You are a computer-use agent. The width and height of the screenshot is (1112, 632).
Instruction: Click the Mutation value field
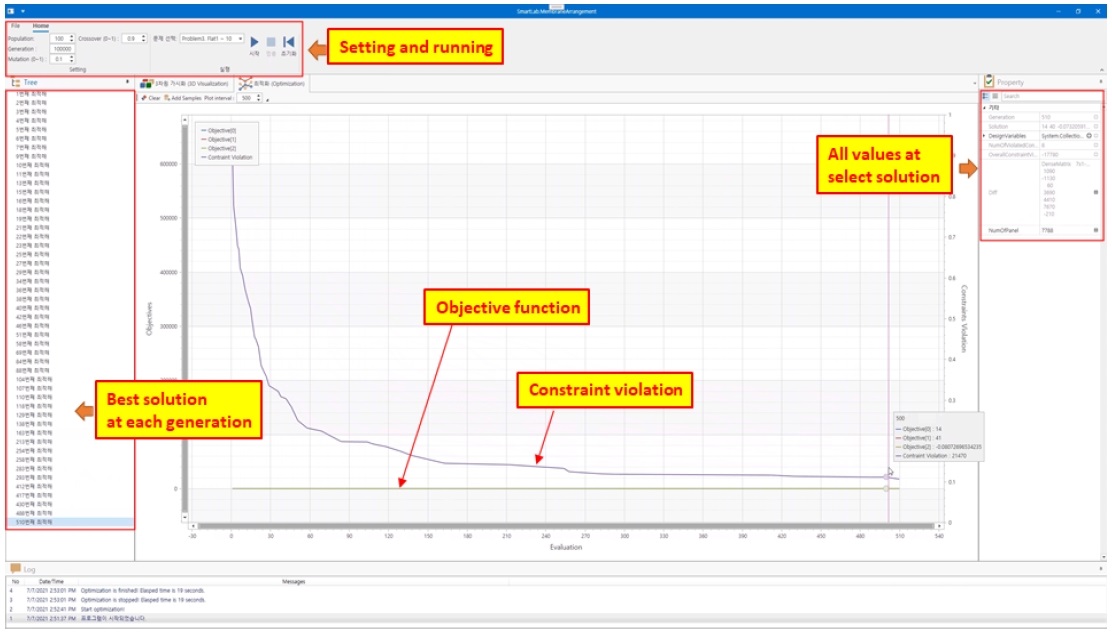click(62, 59)
